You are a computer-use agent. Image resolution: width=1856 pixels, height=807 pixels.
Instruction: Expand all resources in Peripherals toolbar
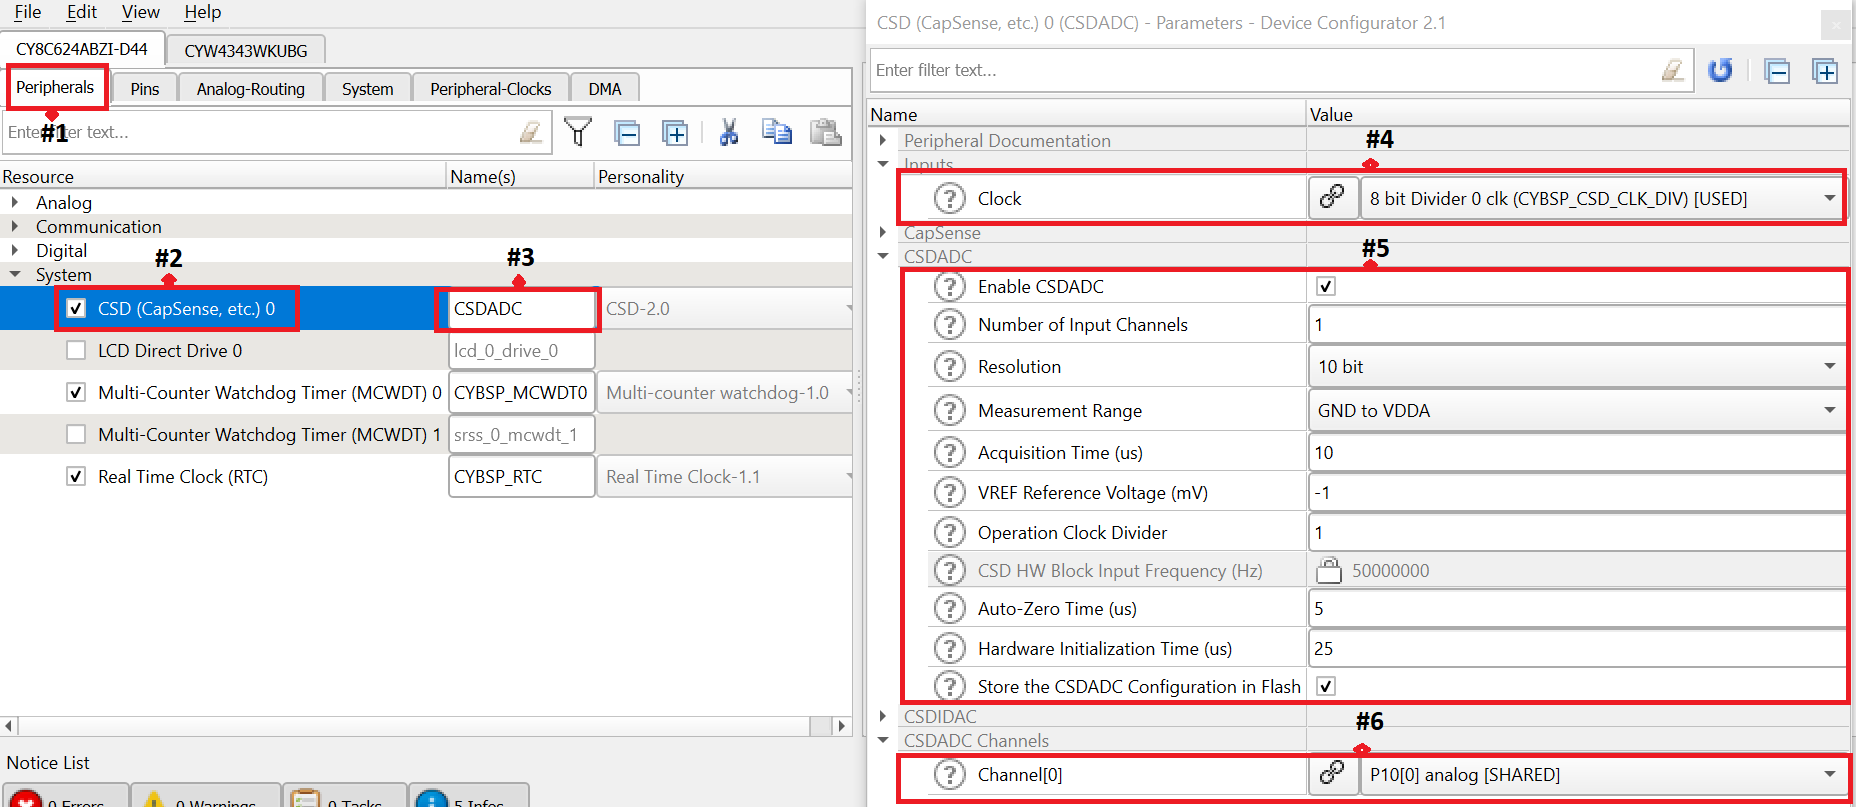coord(675,132)
